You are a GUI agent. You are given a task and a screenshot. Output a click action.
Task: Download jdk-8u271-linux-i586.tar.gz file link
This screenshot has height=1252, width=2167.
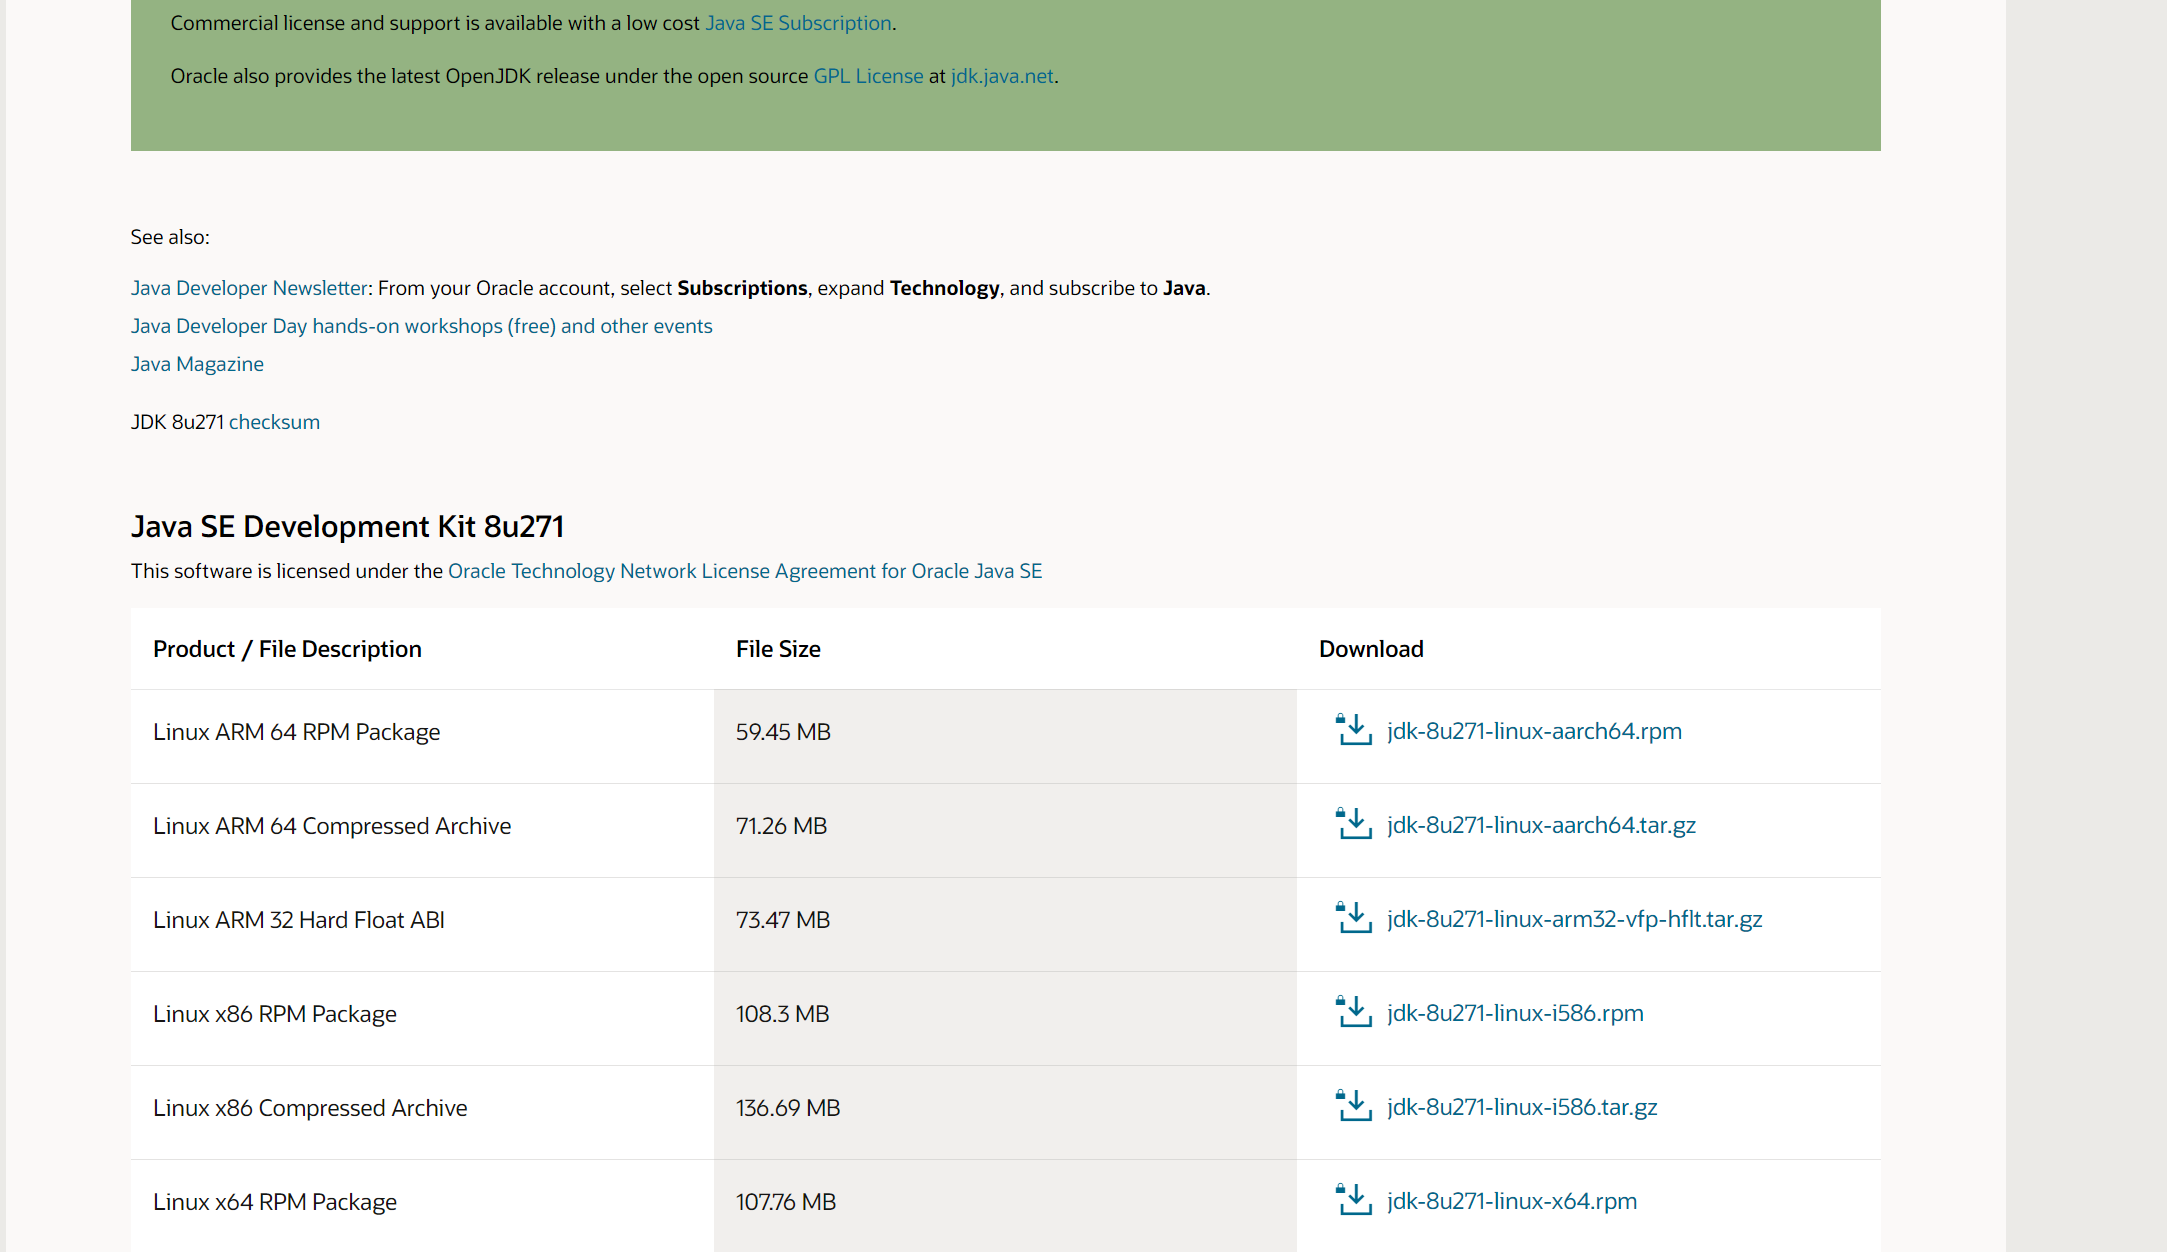pyautogui.click(x=1522, y=1107)
